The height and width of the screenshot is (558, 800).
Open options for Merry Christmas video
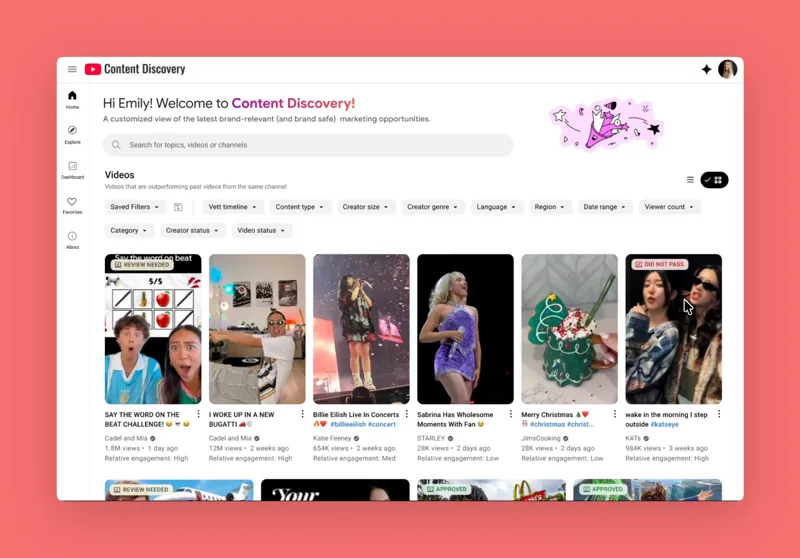pyautogui.click(x=615, y=414)
